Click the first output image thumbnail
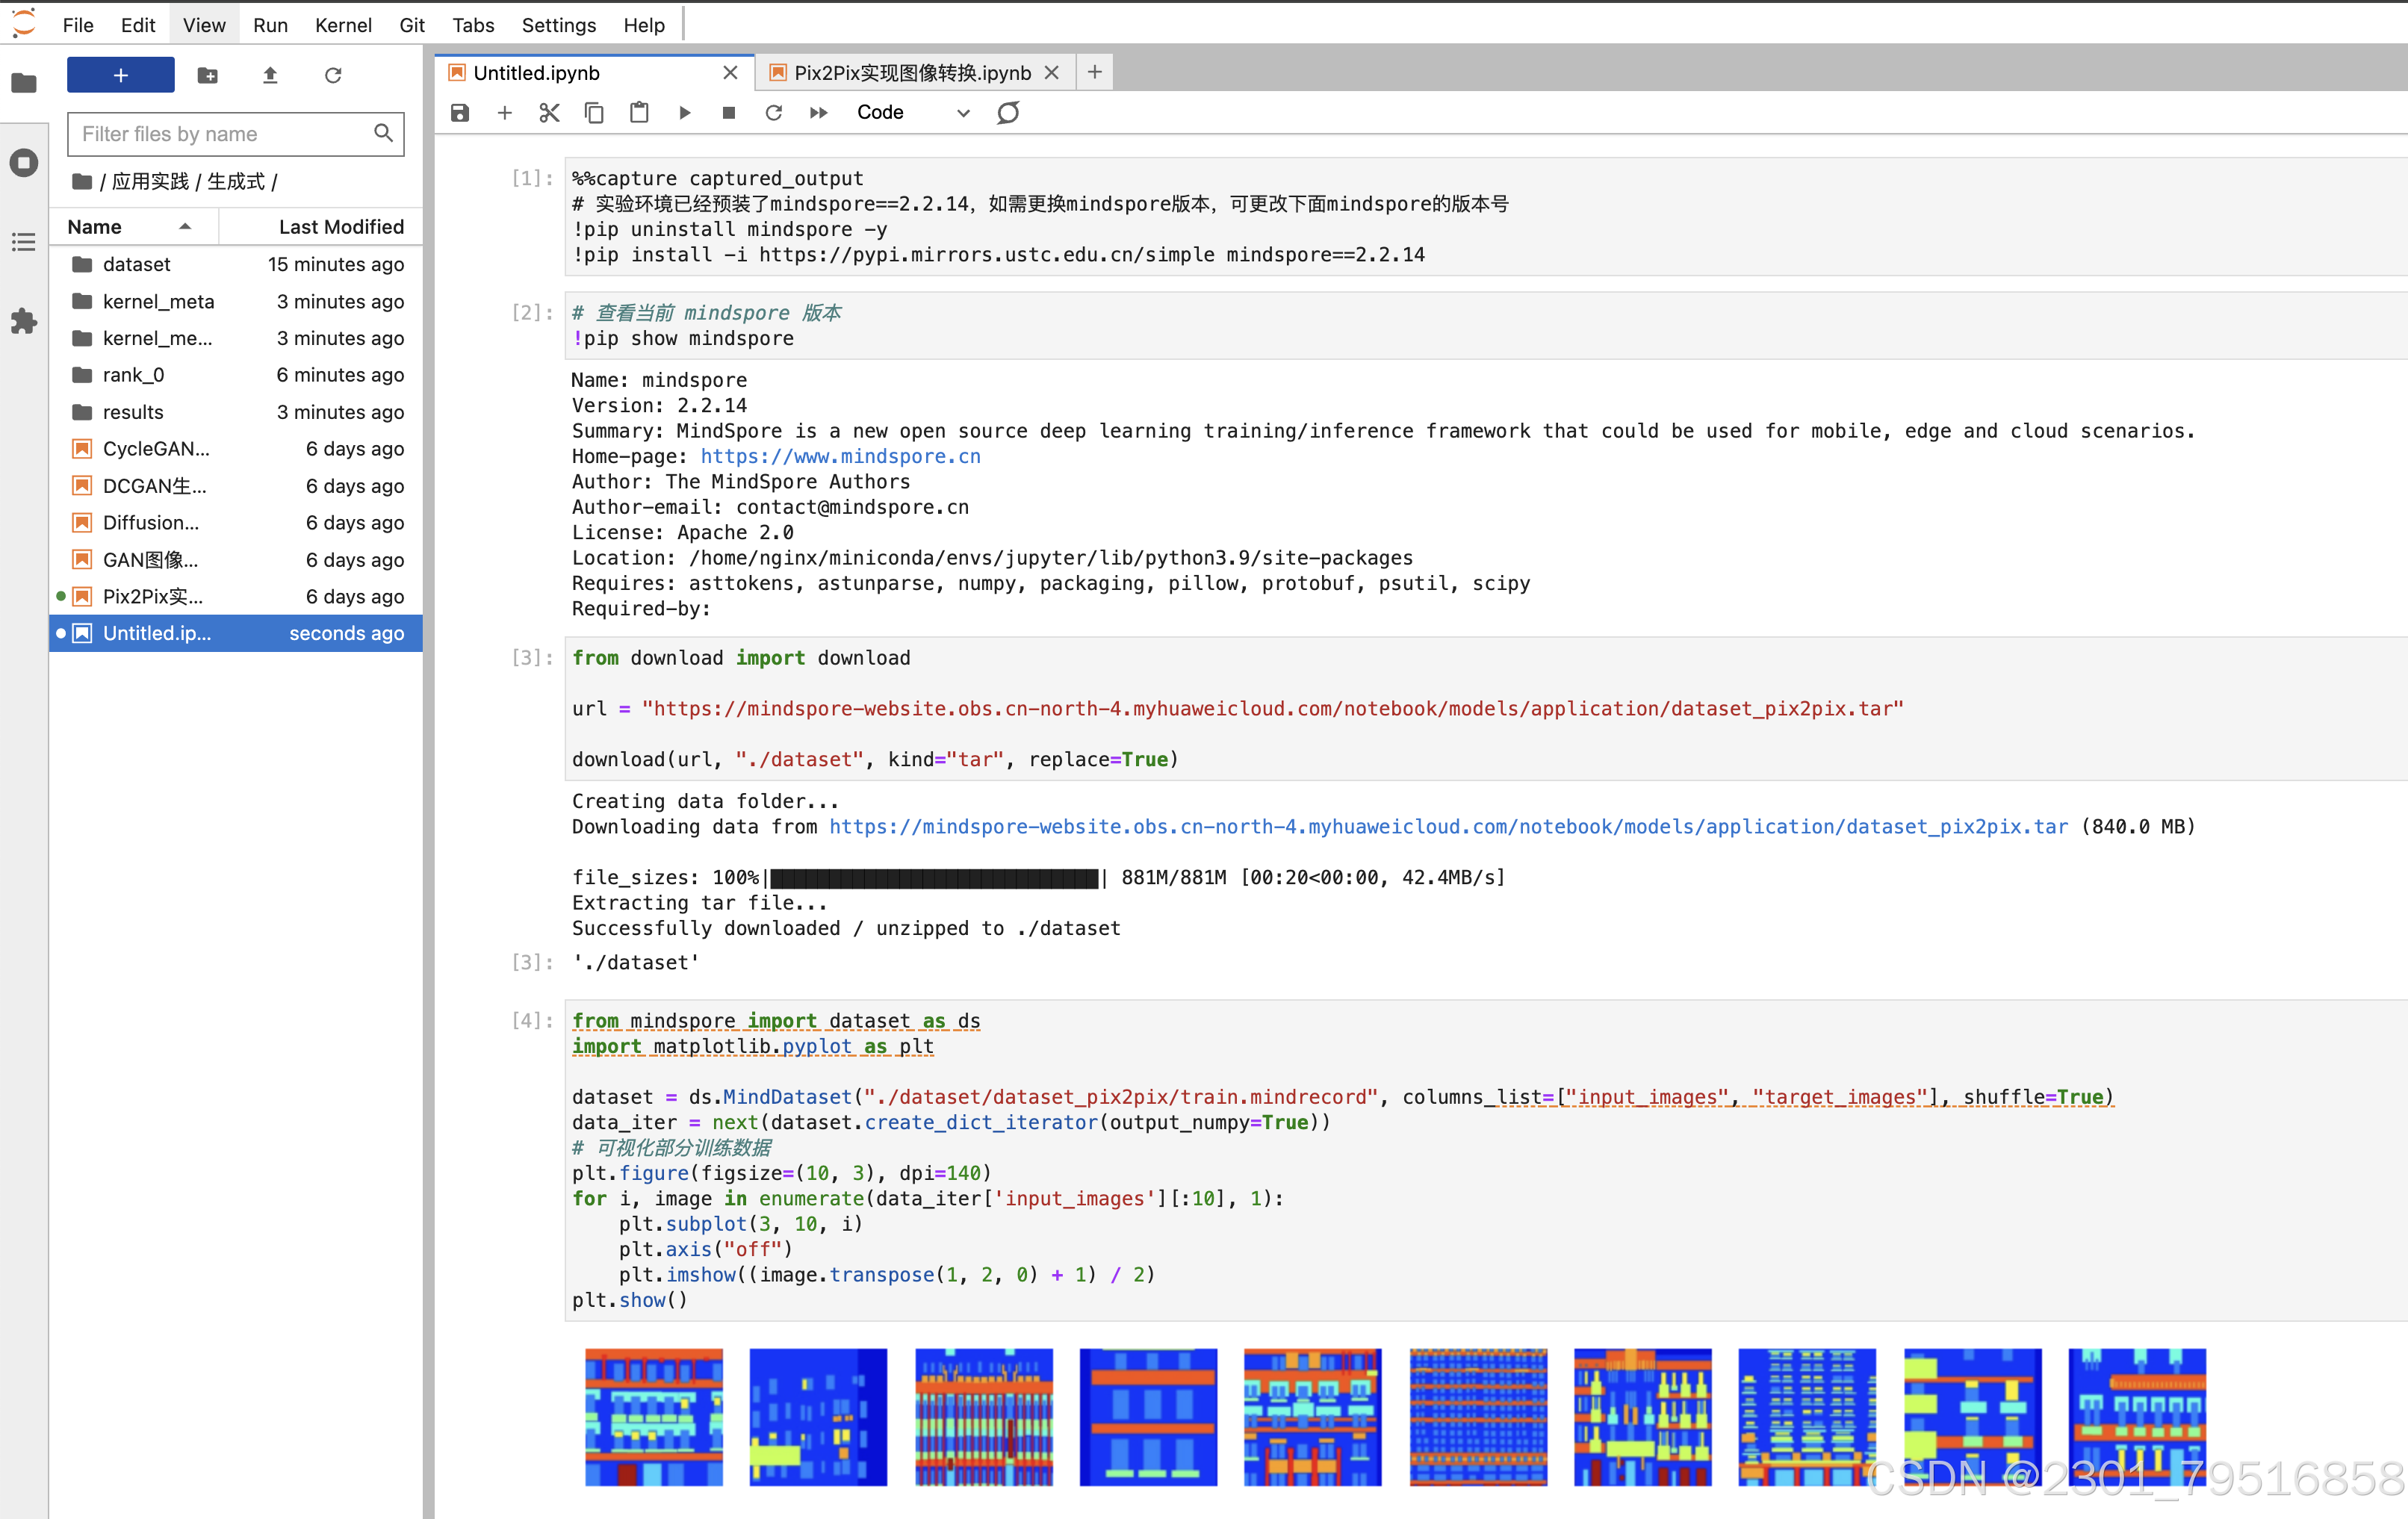 654,1416
